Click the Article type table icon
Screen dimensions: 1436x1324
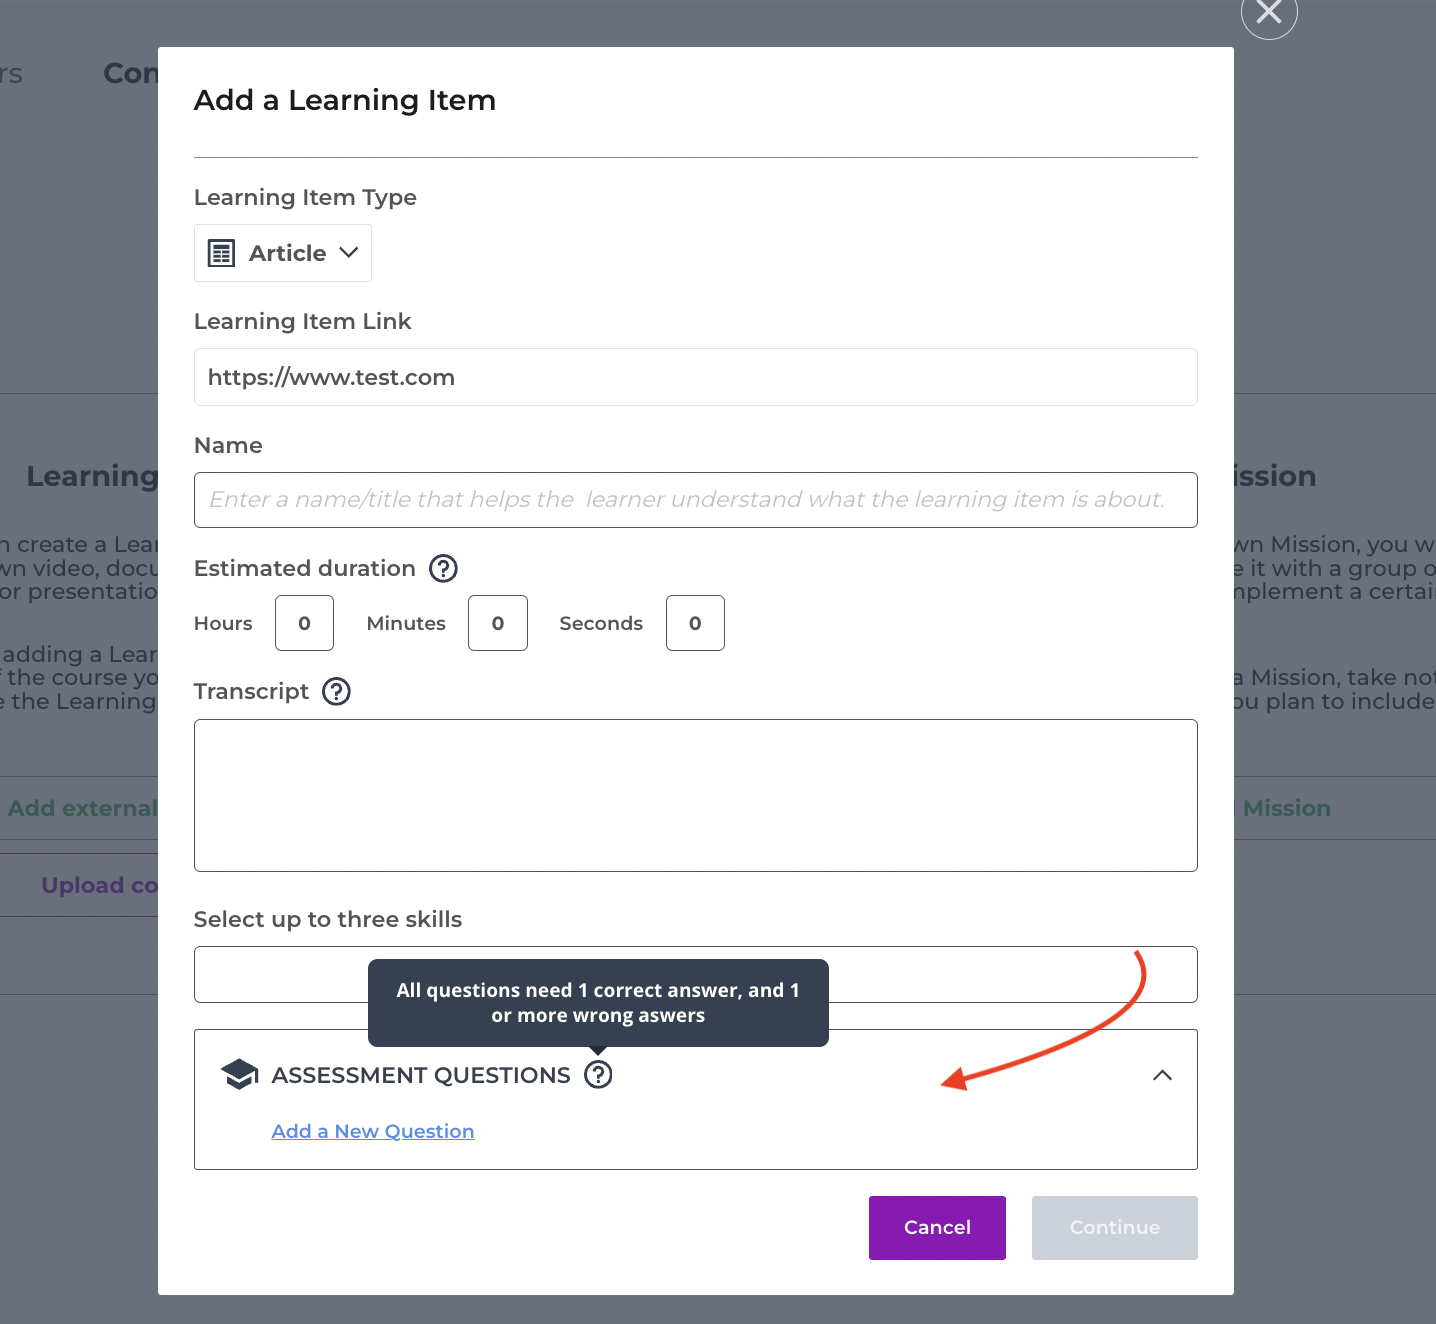(221, 253)
